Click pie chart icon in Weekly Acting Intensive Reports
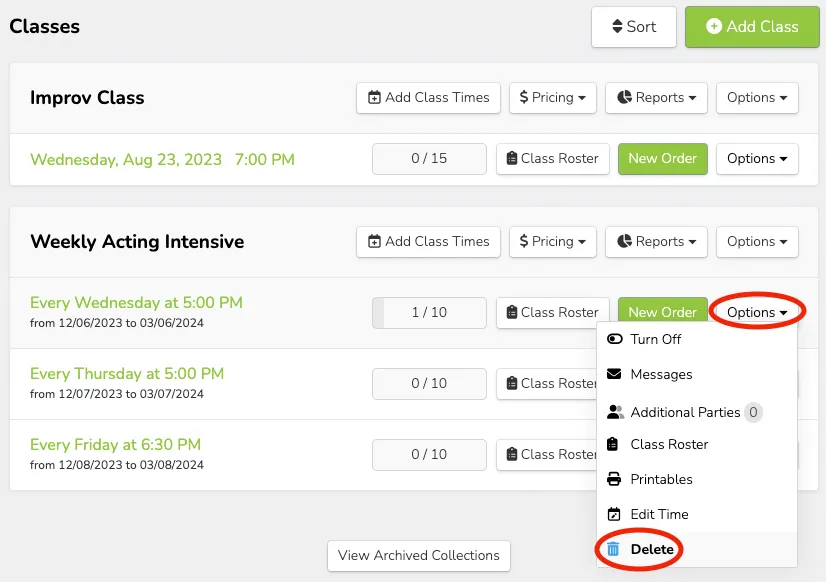 (x=624, y=241)
